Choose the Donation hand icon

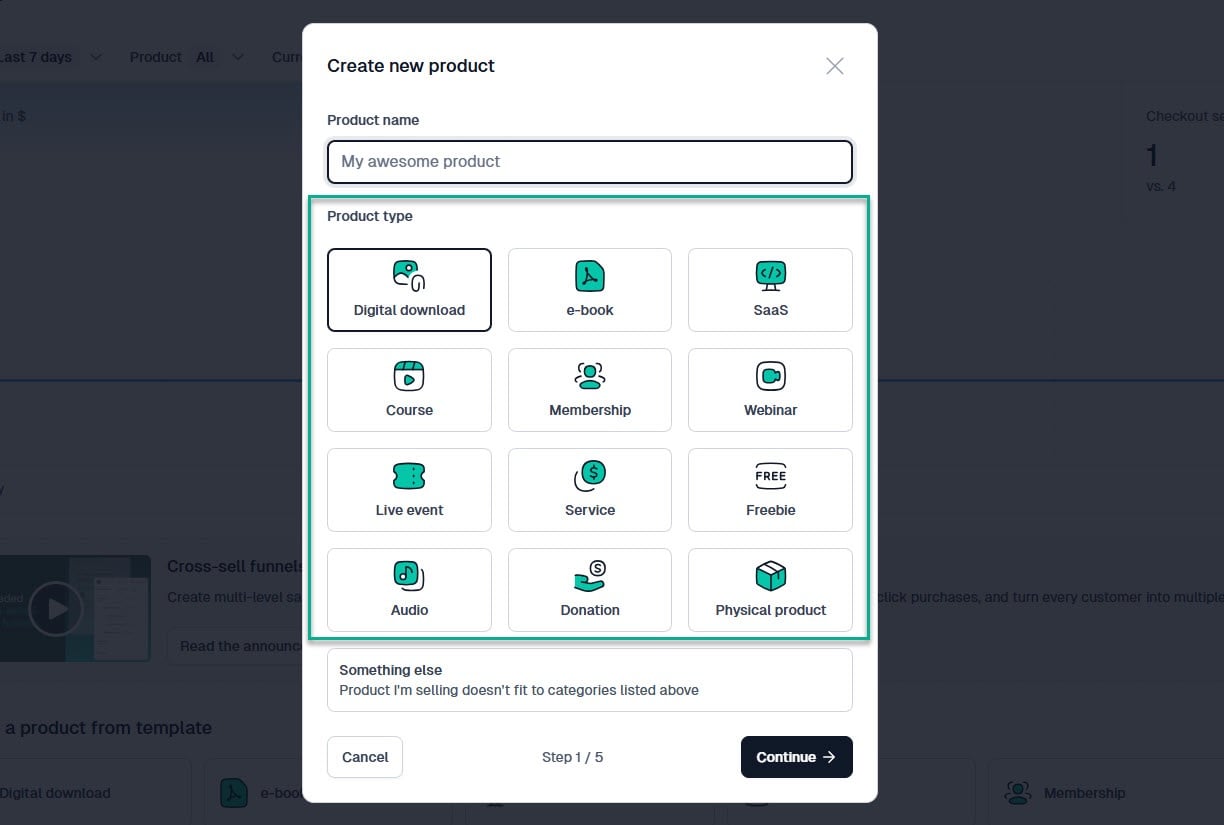(590, 576)
